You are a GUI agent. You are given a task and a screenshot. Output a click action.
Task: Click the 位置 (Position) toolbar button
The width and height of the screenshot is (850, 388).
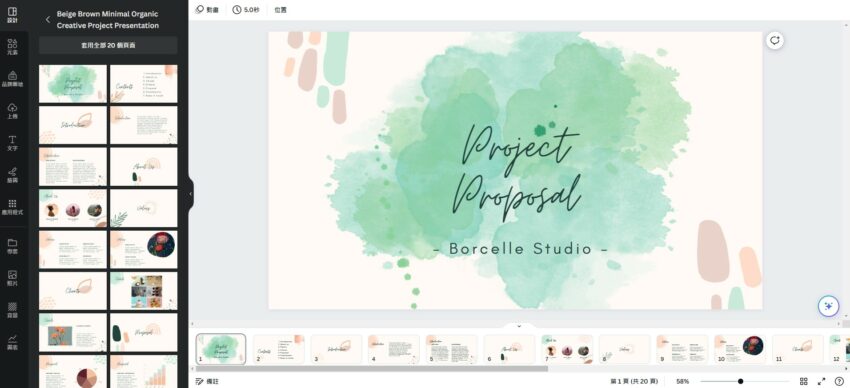click(280, 10)
